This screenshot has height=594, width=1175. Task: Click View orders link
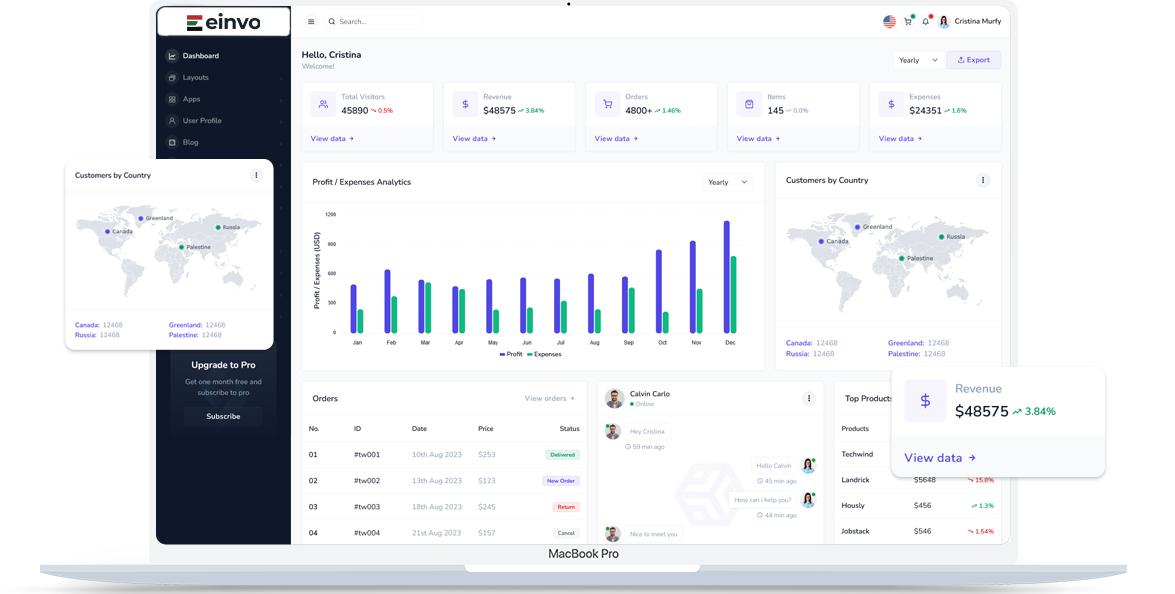click(x=549, y=398)
